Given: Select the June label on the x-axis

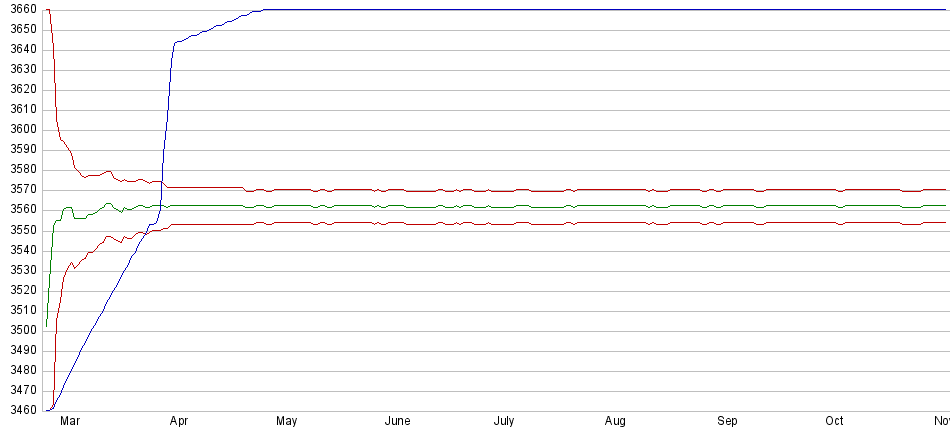Looking at the screenshot, I should coord(398,422).
